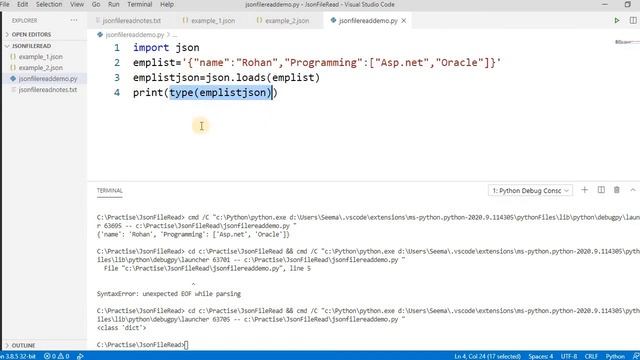The image size is (640, 360).
Task: Click the Python 3.8.5 32-bit interpreter status
Action: tap(18, 356)
